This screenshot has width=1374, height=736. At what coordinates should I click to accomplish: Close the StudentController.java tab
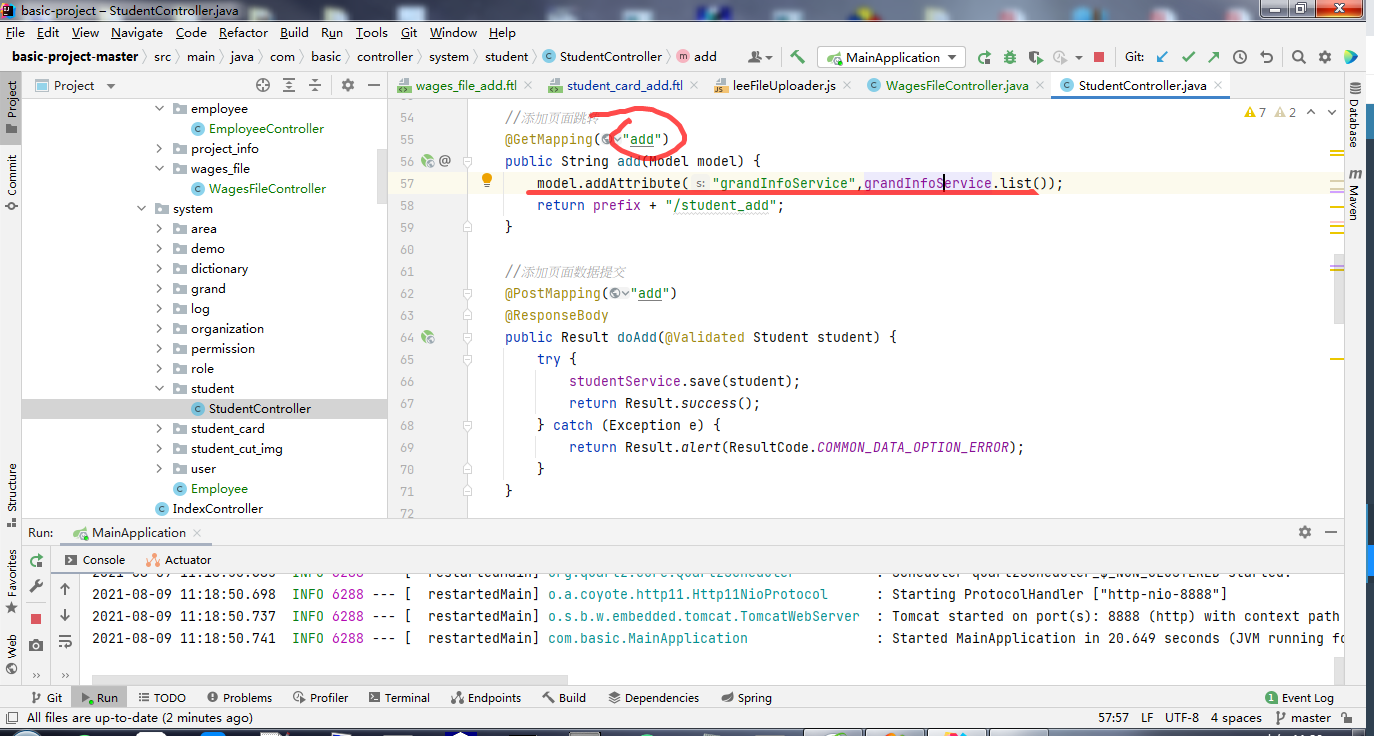click(1218, 85)
